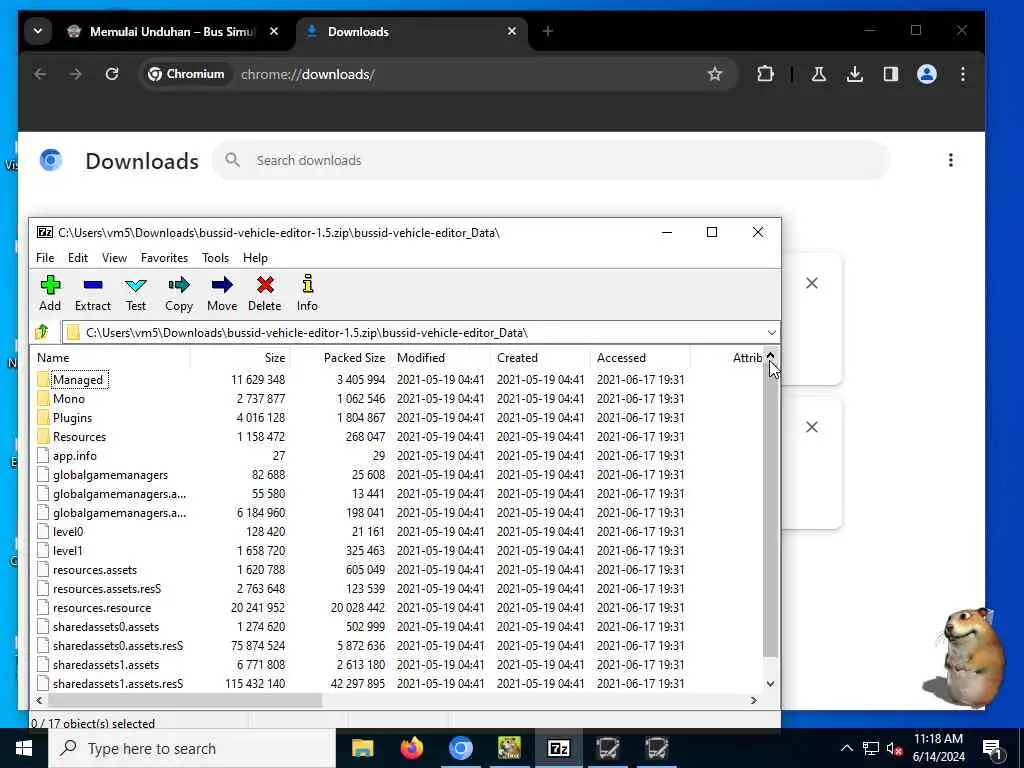
Task: Open the Downloads page more actions menu
Action: tap(951, 160)
